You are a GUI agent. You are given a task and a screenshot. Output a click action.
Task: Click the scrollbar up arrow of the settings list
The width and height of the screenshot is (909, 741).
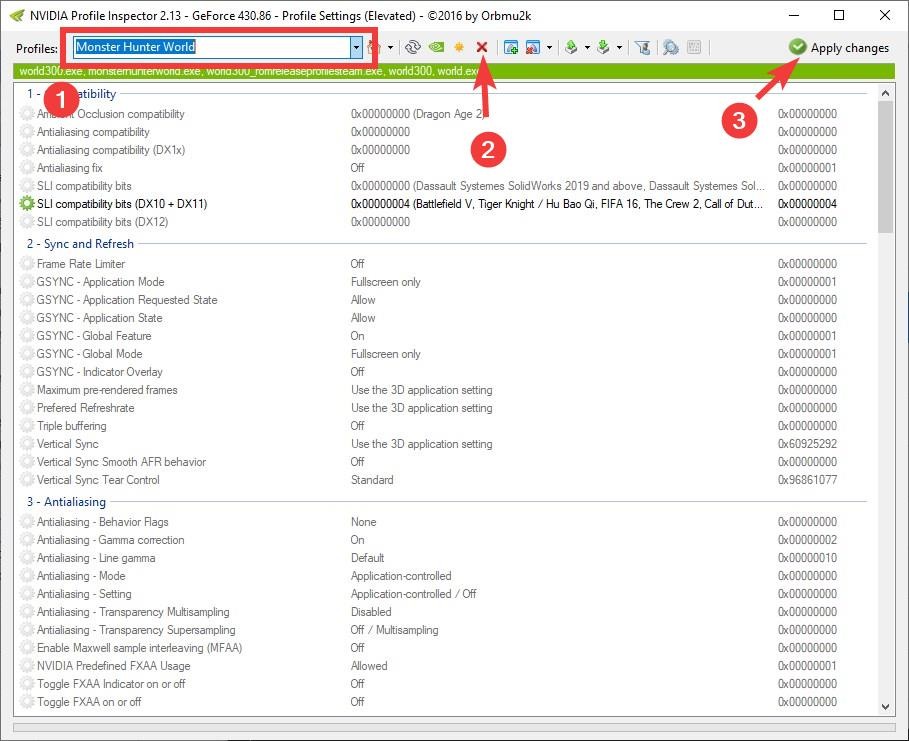(885, 93)
